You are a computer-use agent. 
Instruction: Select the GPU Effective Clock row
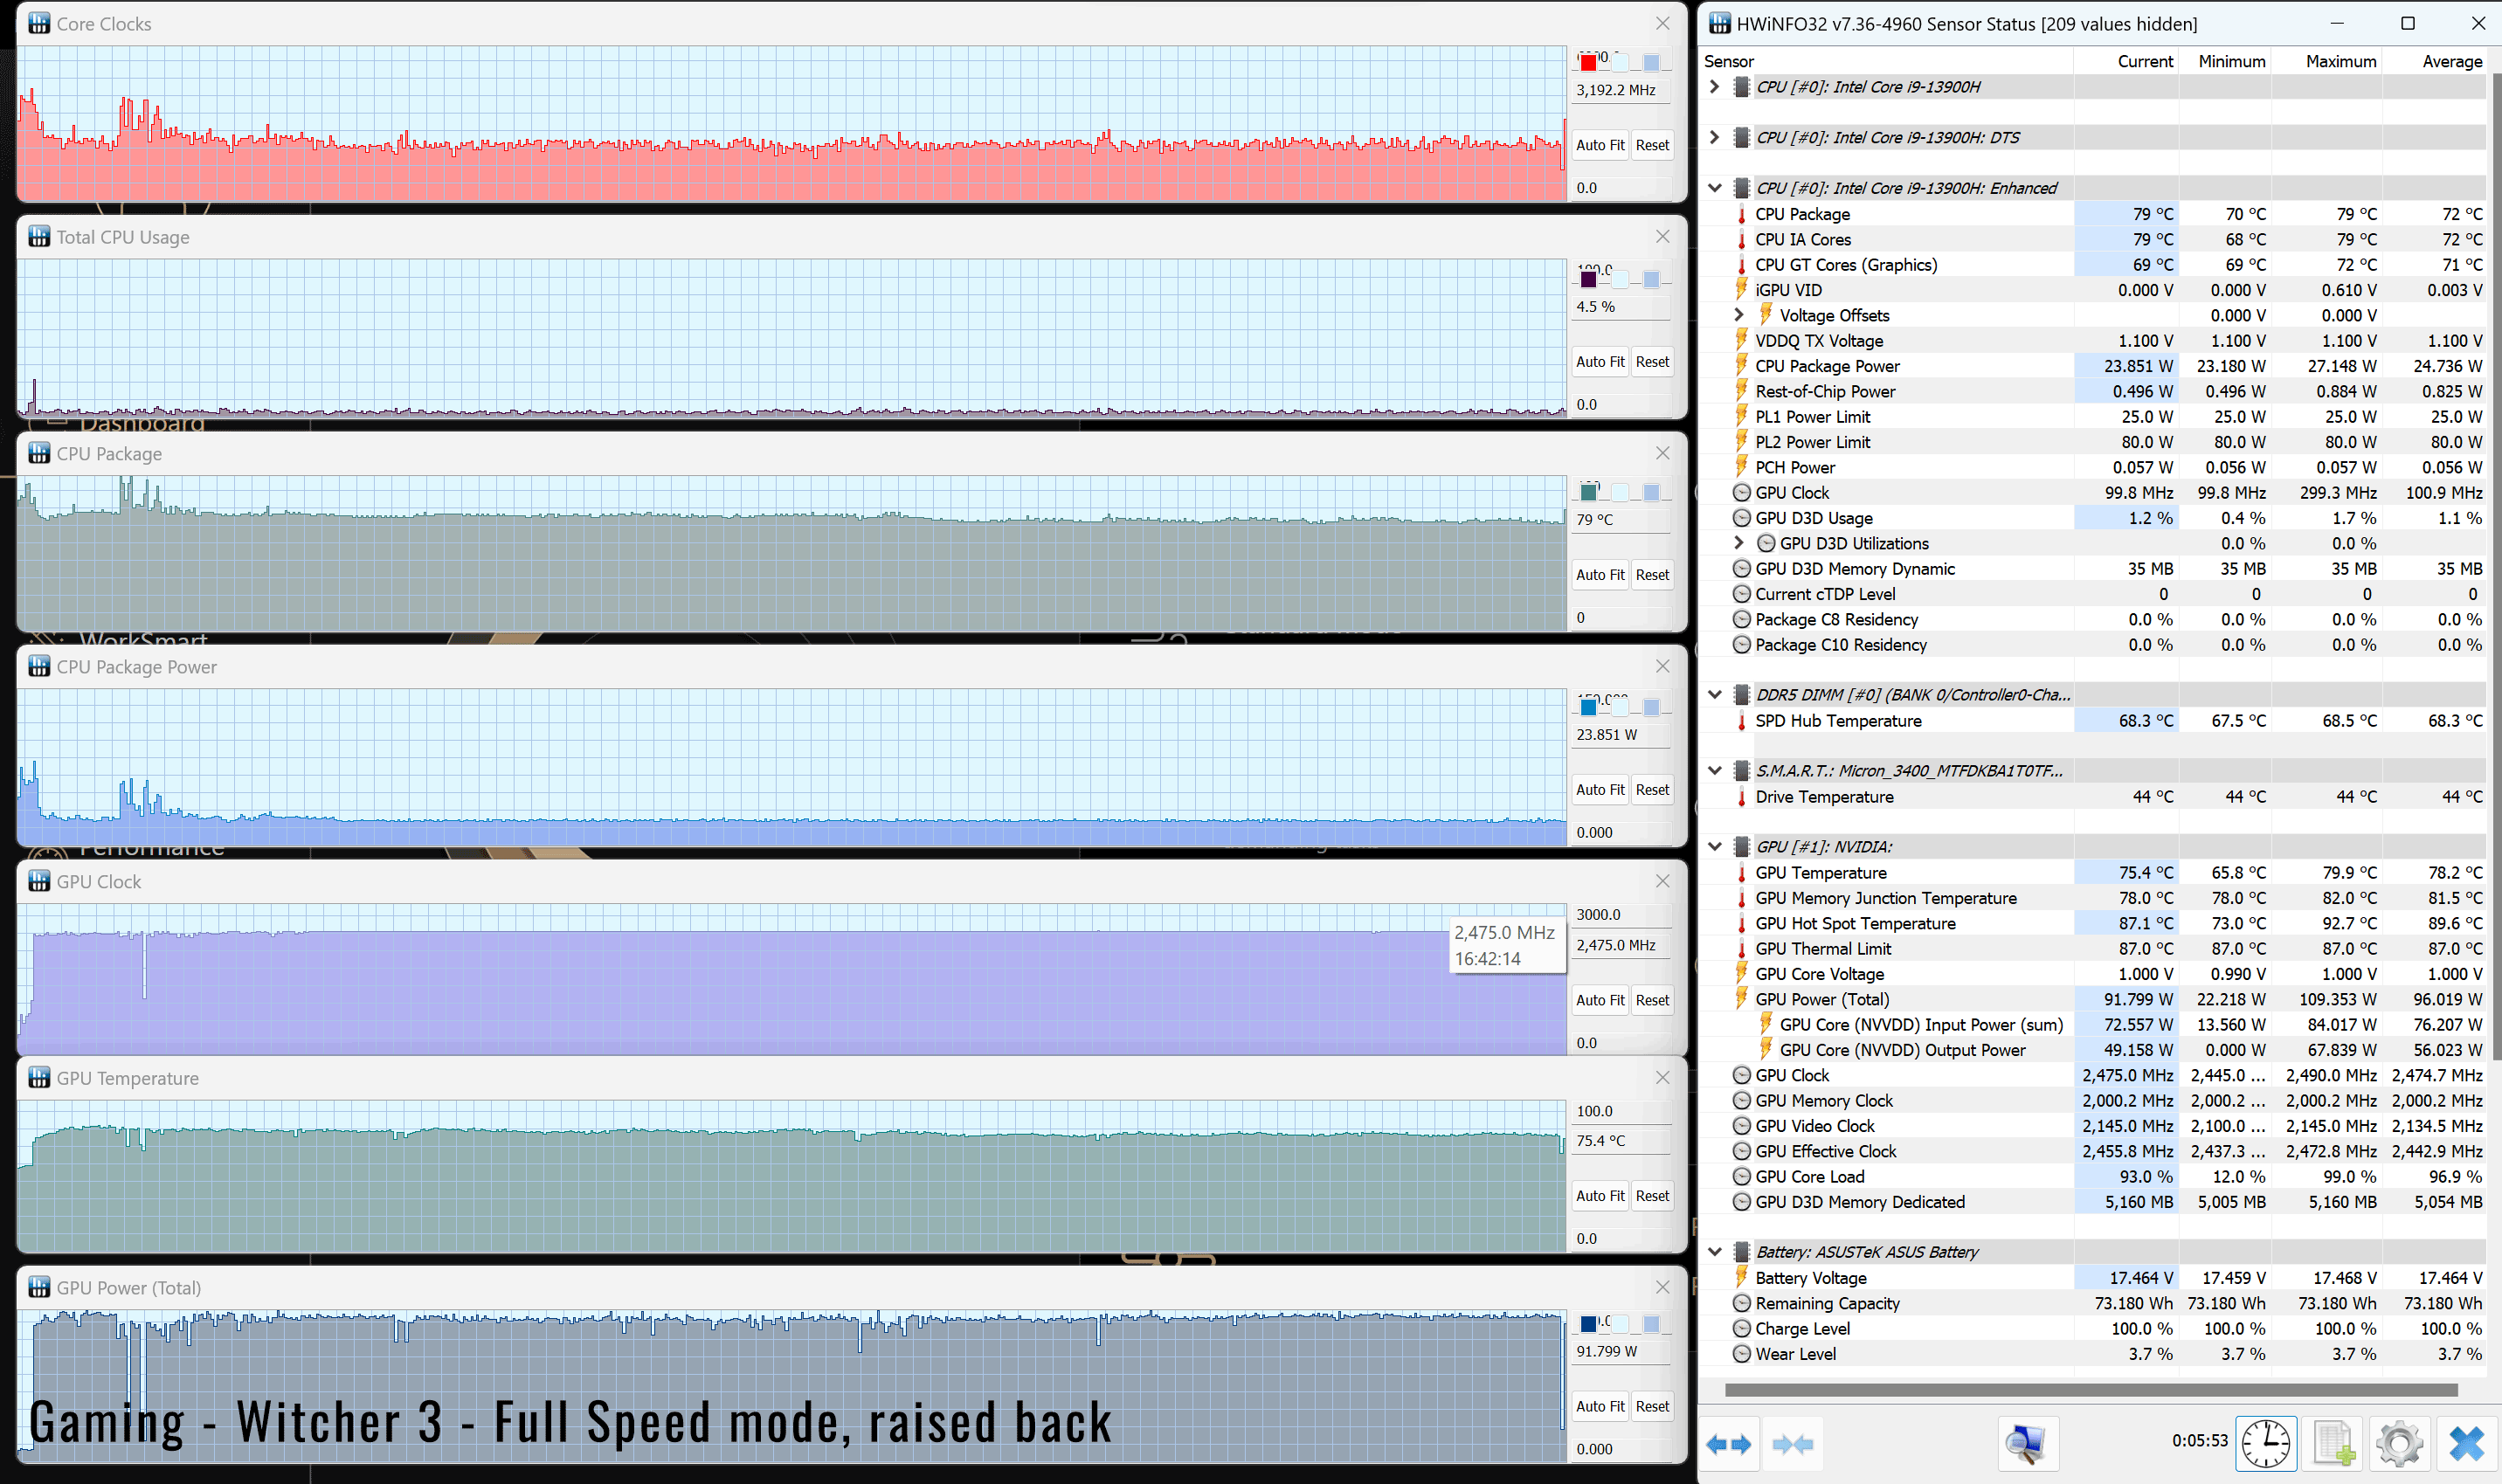[2093, 1152]
